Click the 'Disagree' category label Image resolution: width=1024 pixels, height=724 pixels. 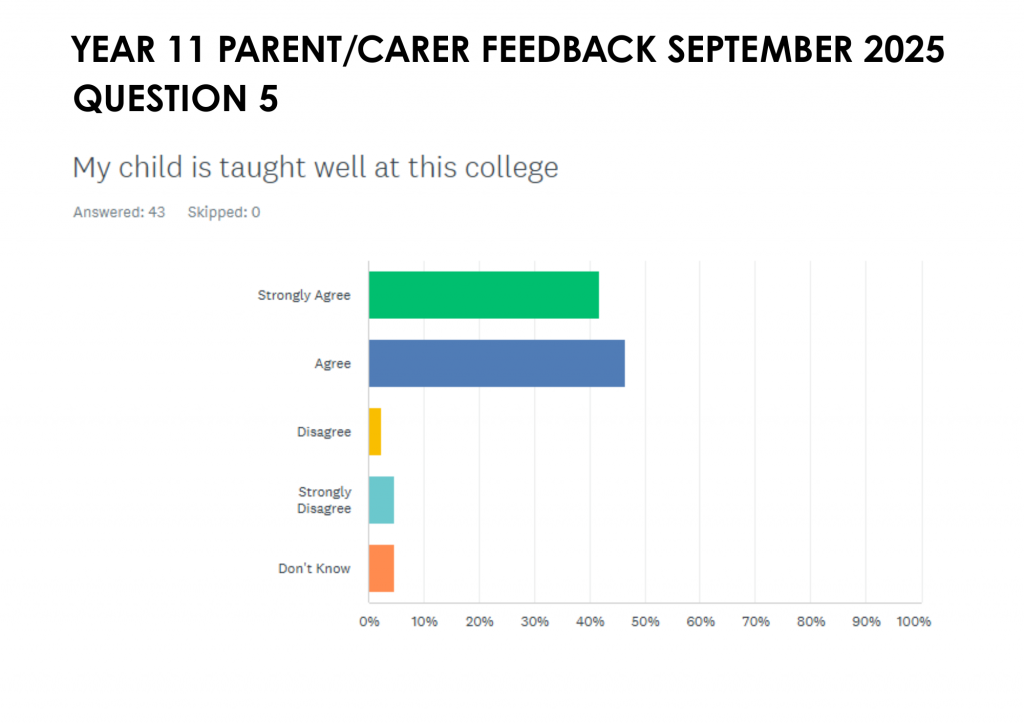coord(324,432)
